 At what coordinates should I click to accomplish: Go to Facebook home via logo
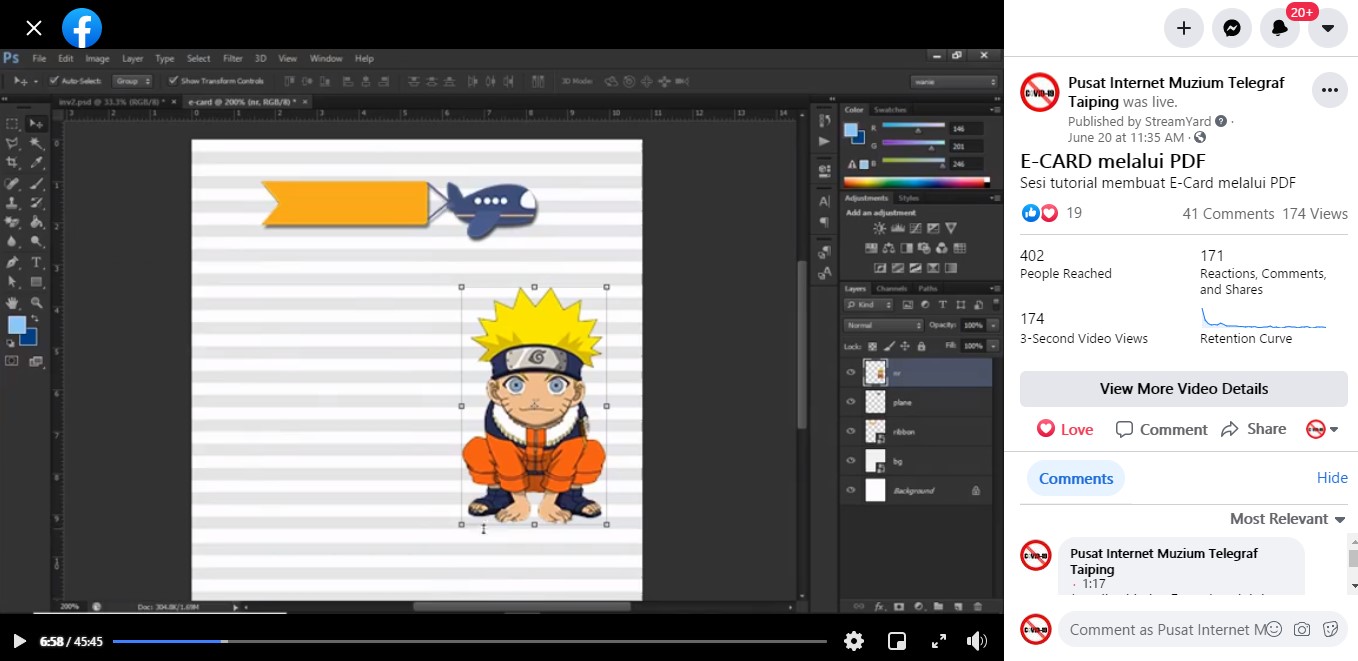click(x=82, y=28)
